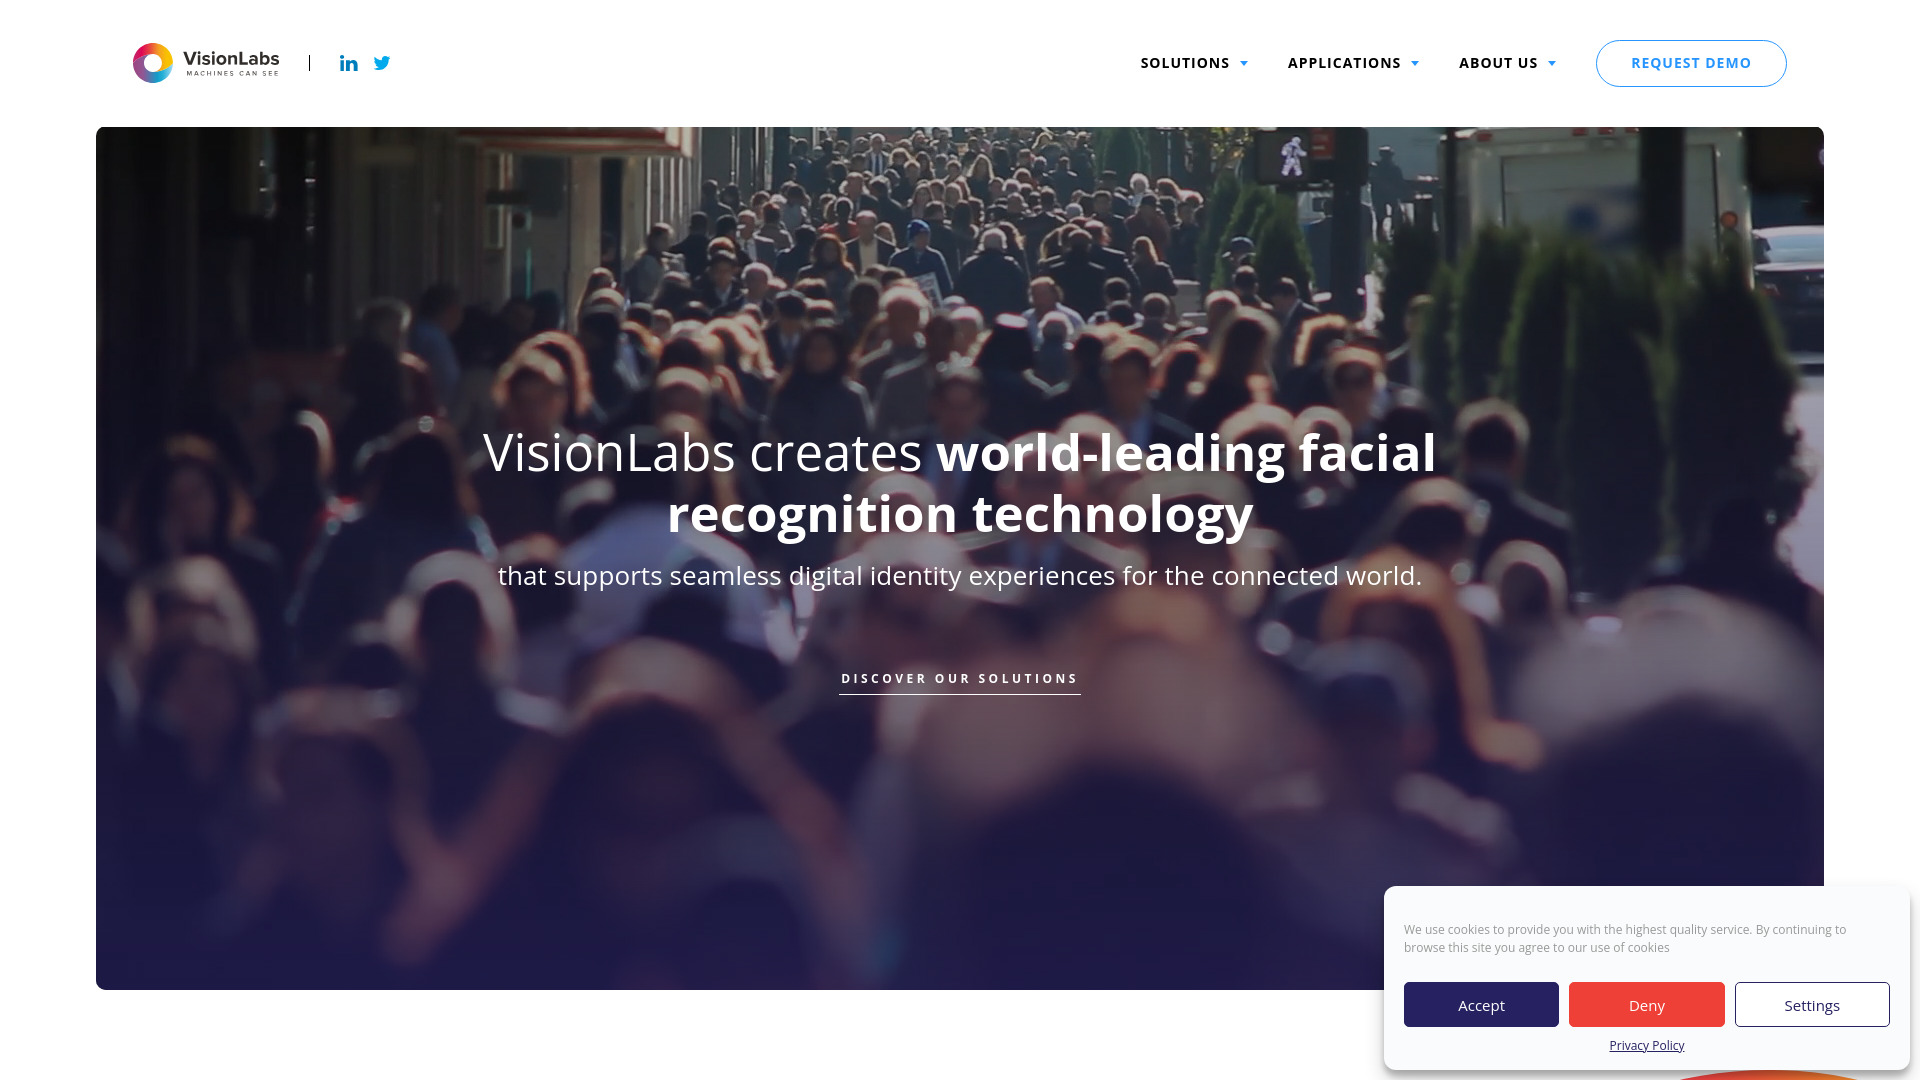The image size is (1920, 1080).
Task: Open Privacy Policy link
Action: pyautogui.click(x=1646, y=1046)
